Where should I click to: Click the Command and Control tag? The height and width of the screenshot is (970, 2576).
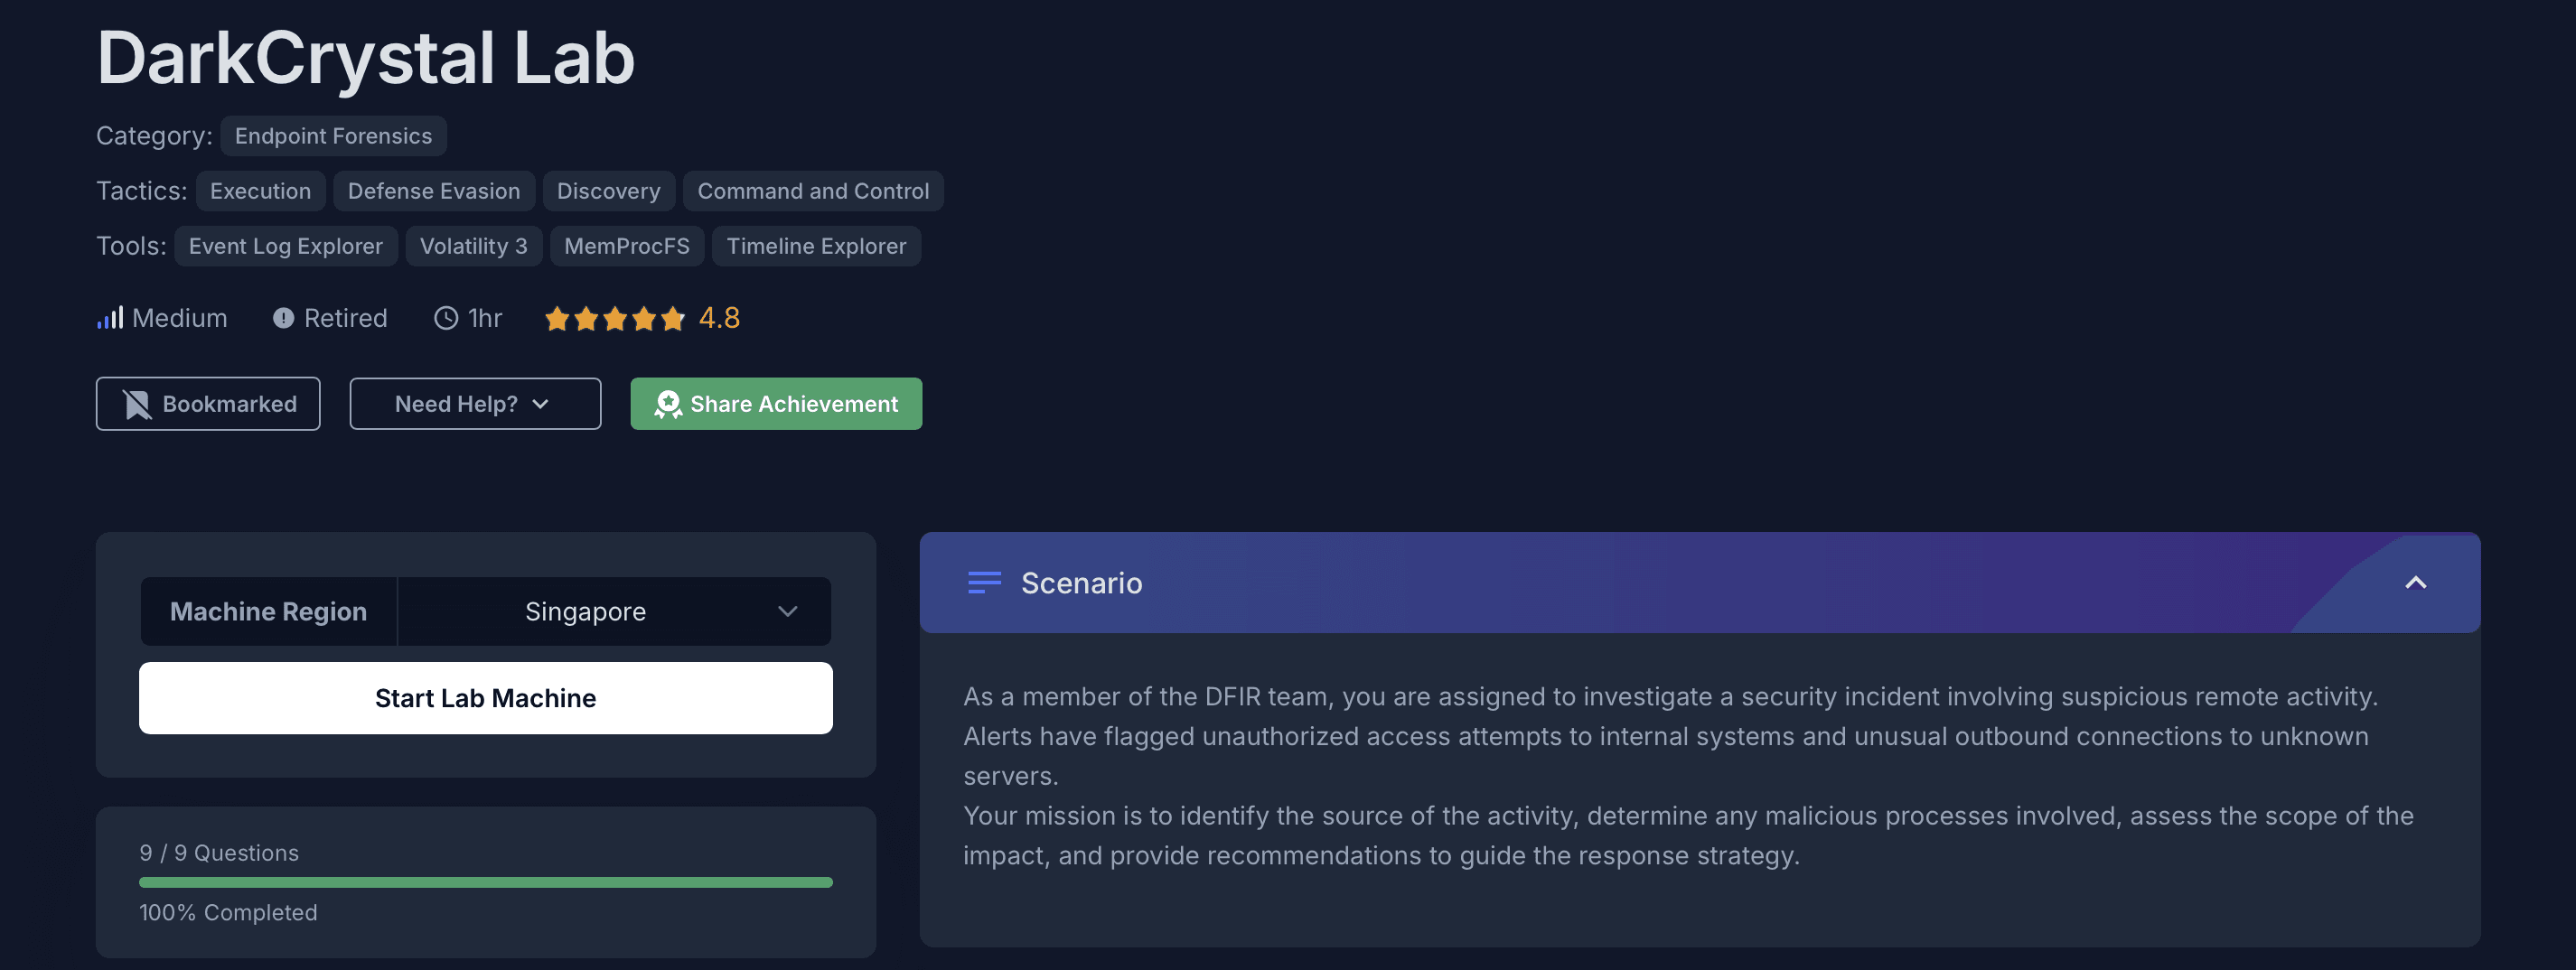(813, 191)
